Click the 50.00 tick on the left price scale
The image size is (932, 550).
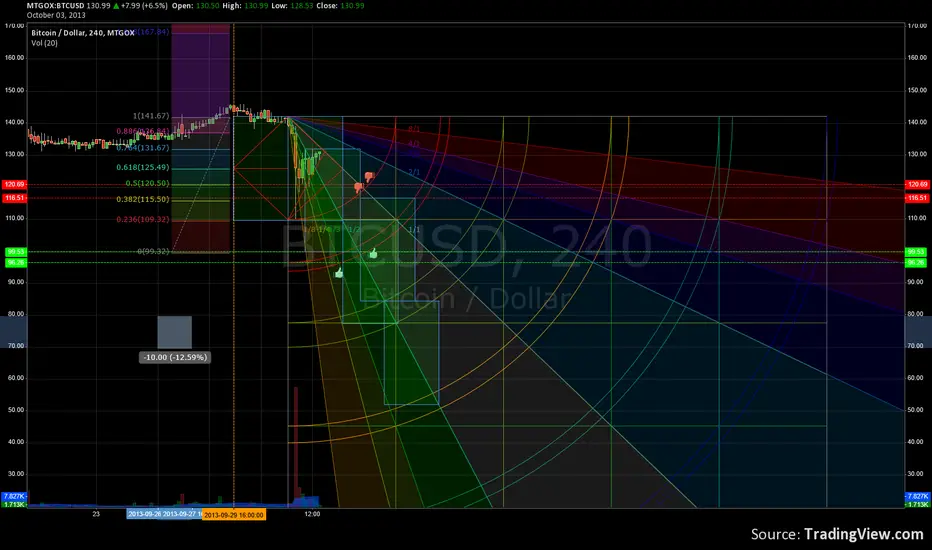pos(15,410)
